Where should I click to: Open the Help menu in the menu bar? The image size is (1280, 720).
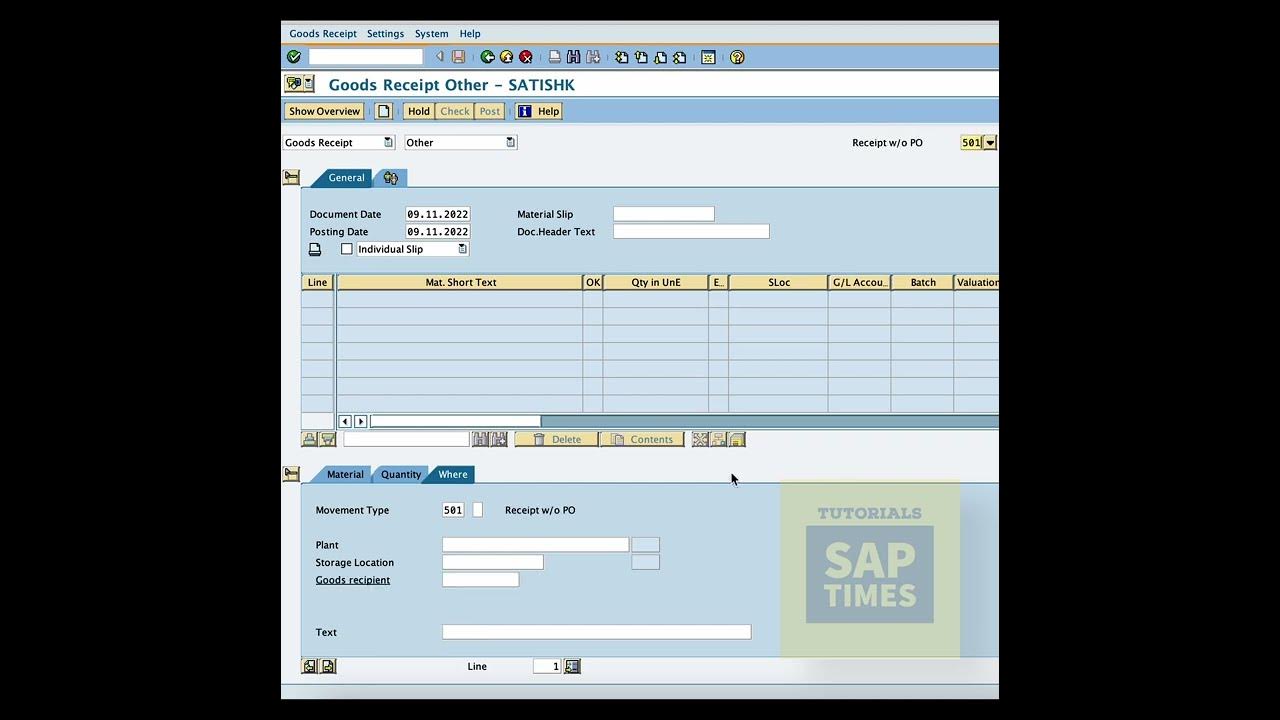[470, 34]
